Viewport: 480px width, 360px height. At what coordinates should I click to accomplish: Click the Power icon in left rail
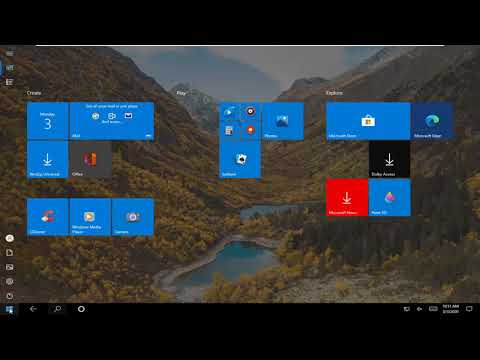pyautogui.click(x=10, y=296)
